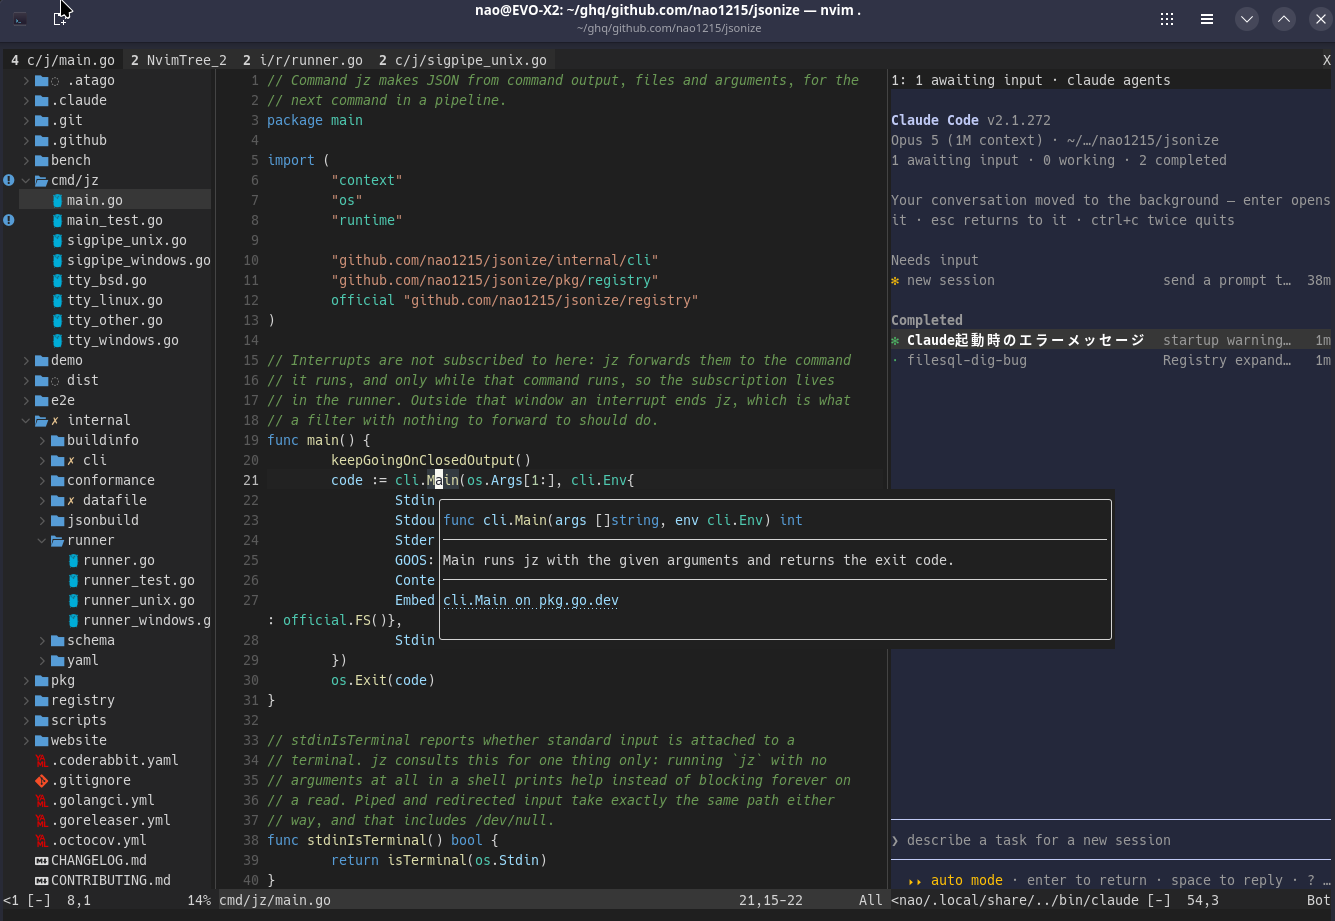Open sigpipe_windows.go in the file tree
Screen dimensions: 1335x921
(x=139, y=260)
